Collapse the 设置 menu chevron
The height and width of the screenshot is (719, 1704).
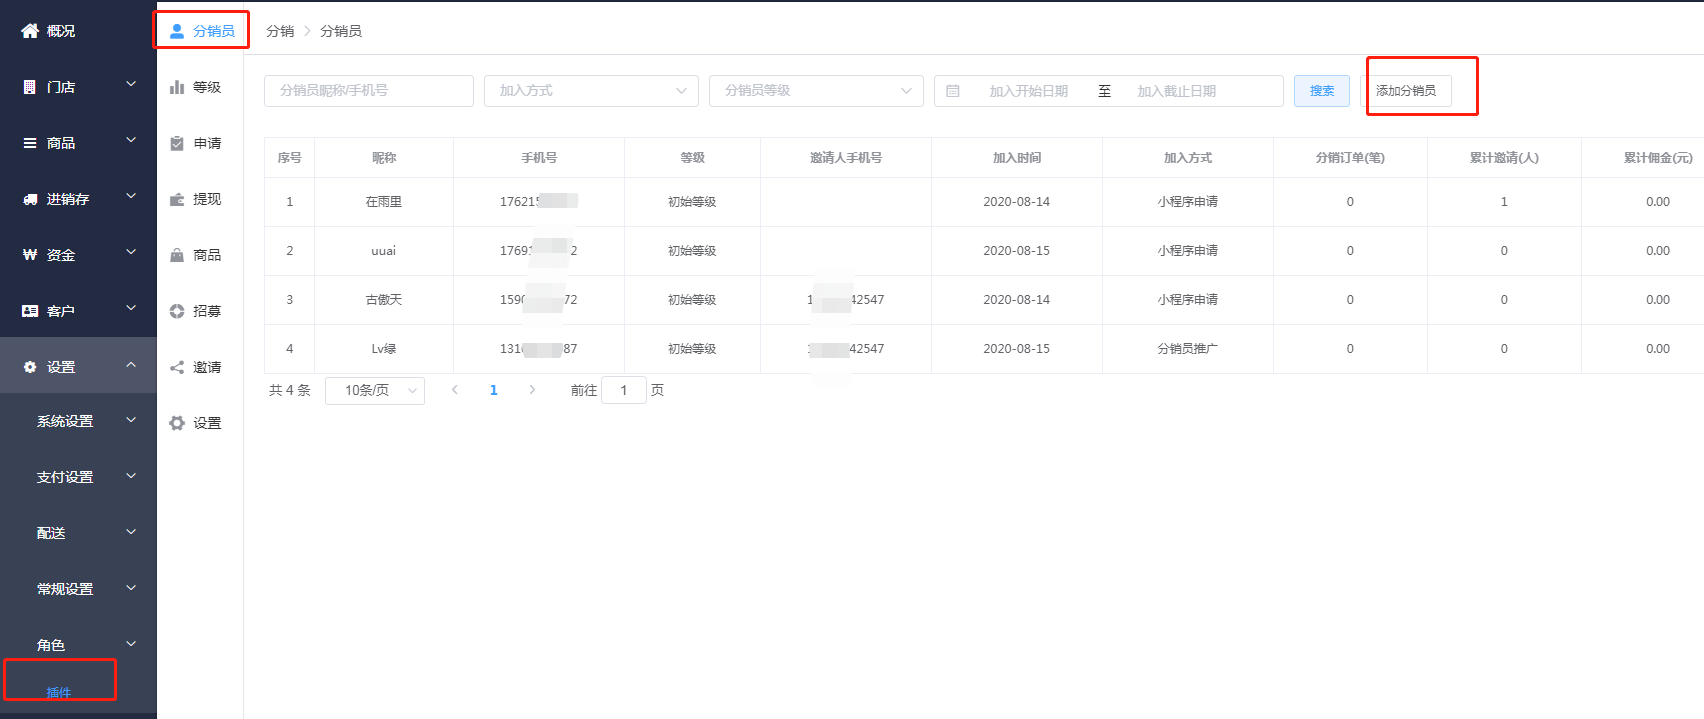[x=131, y=365]
